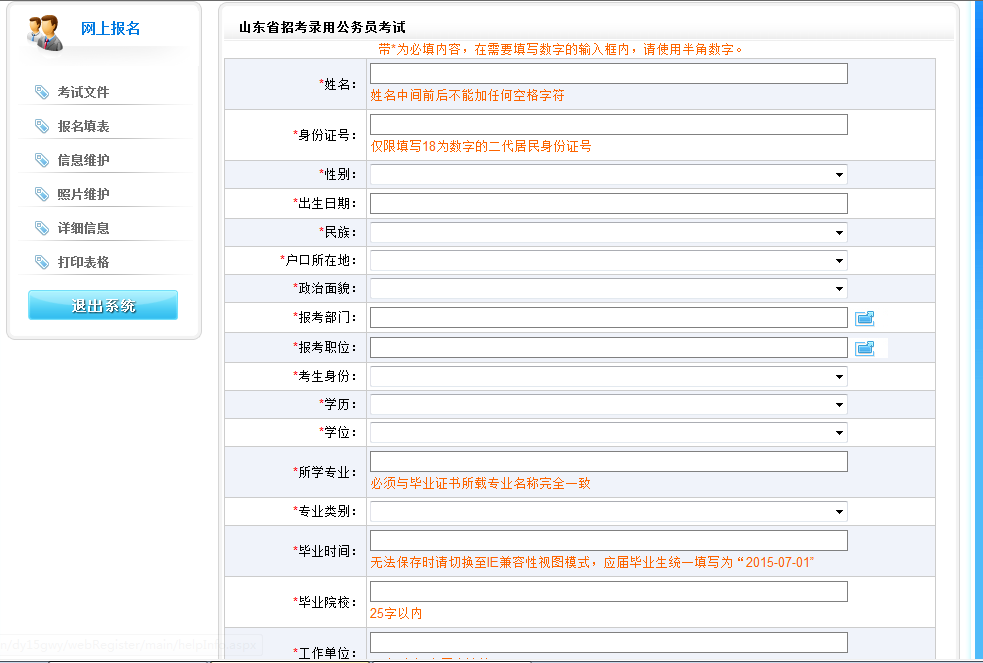Open the 报考部门 browse folder icon

click(x=864, y=317)
